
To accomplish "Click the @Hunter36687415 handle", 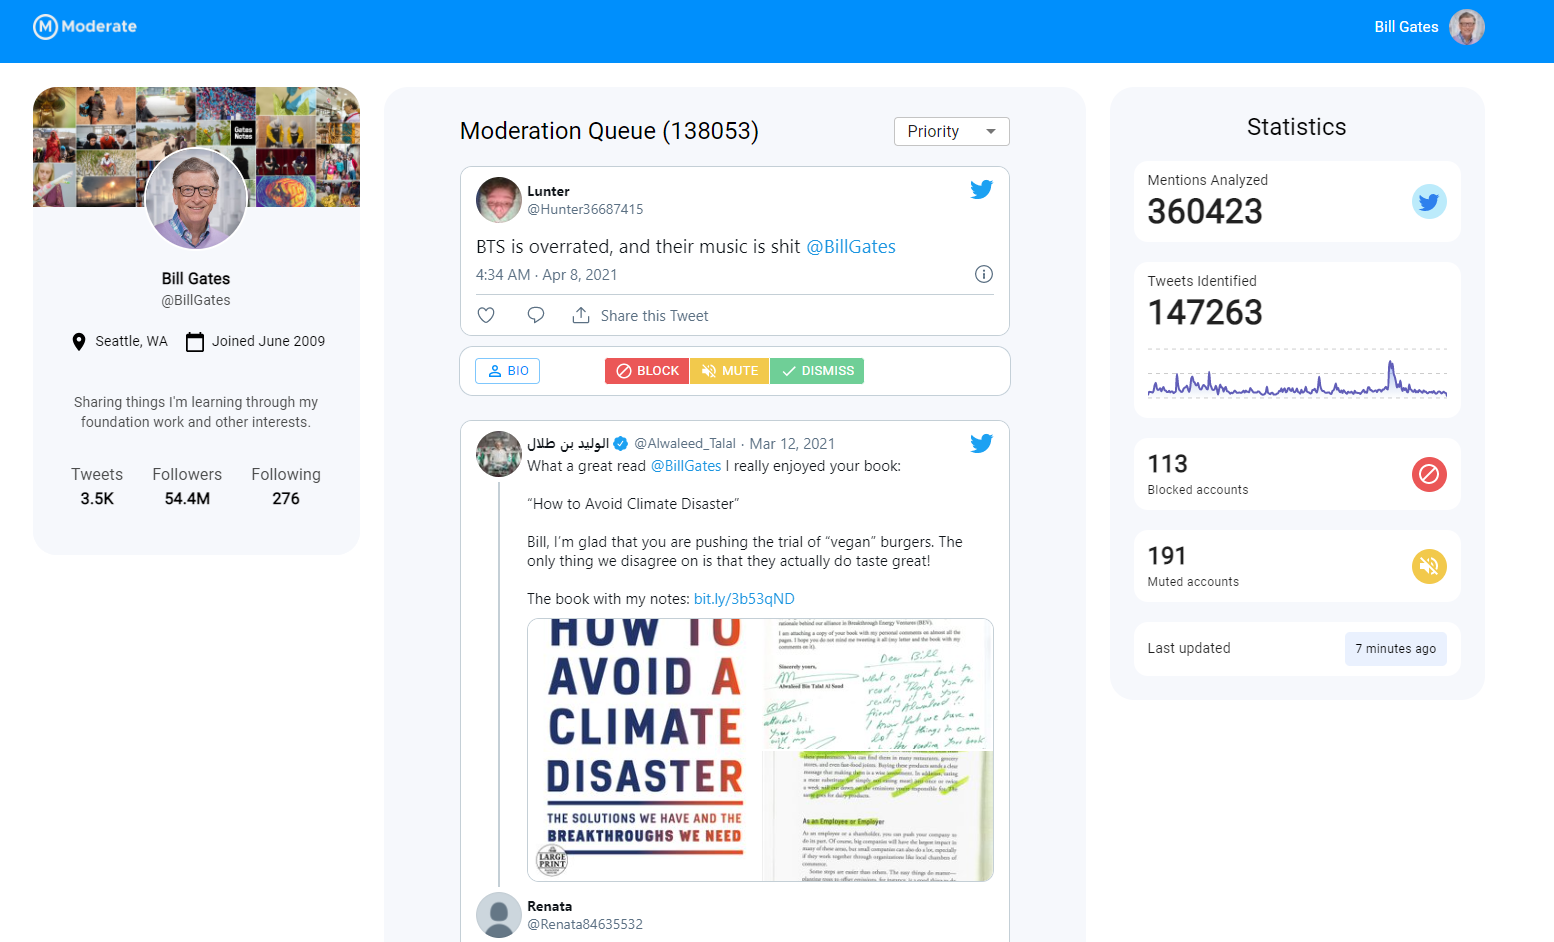I will (x=585, y=209).
